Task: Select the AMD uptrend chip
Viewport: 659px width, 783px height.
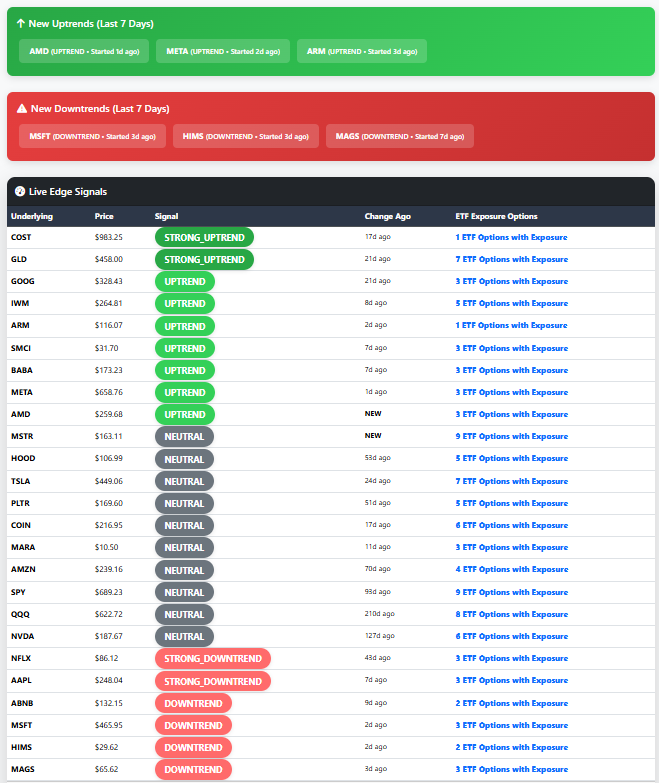Action: [x=84, y=51]
